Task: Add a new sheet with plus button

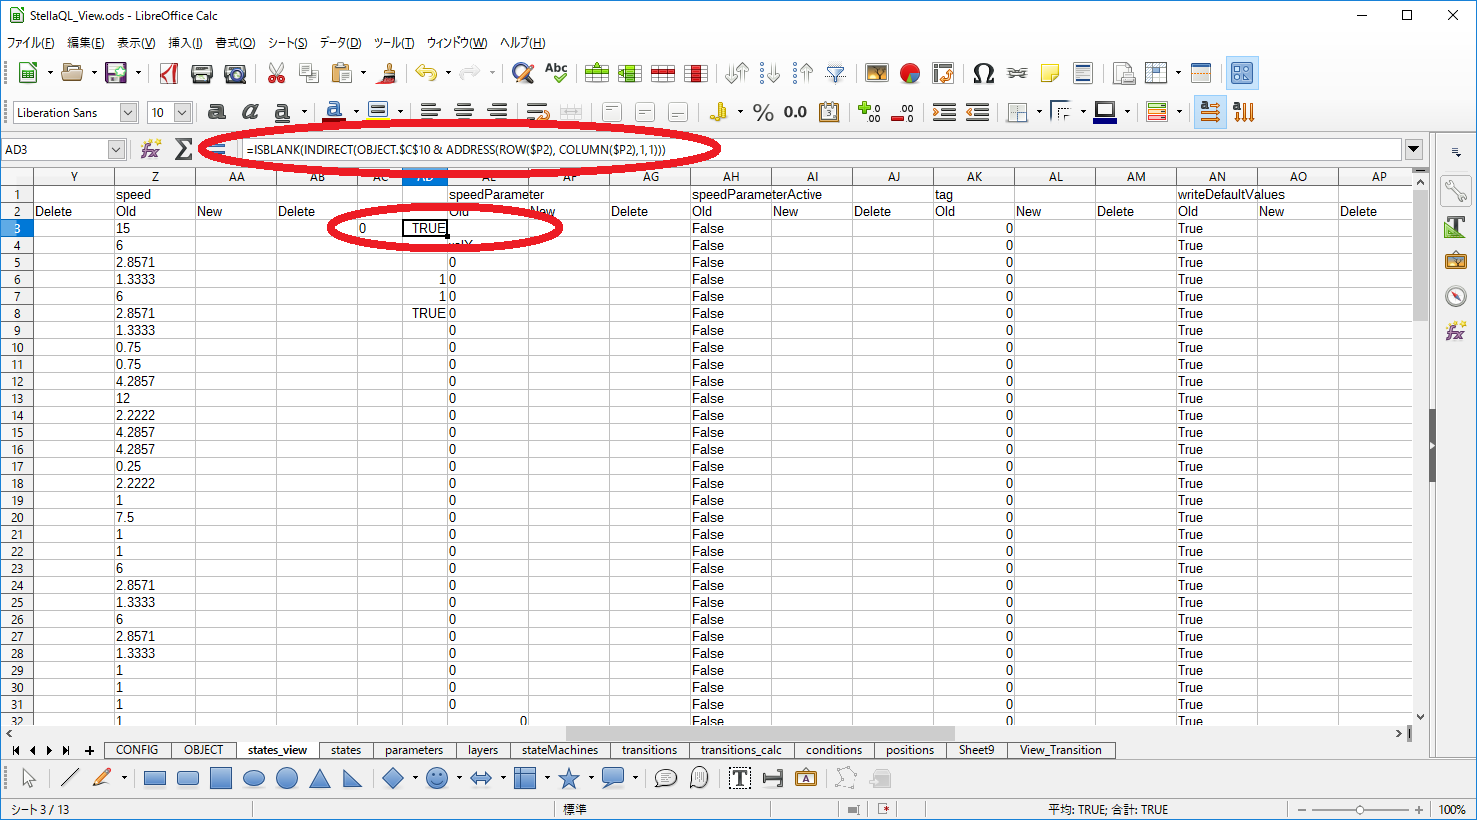Action: point(89,750)
